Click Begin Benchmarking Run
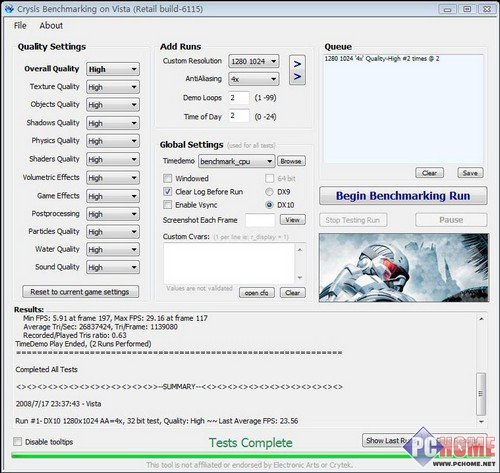The image size is (500, 473). coord(403,196)
